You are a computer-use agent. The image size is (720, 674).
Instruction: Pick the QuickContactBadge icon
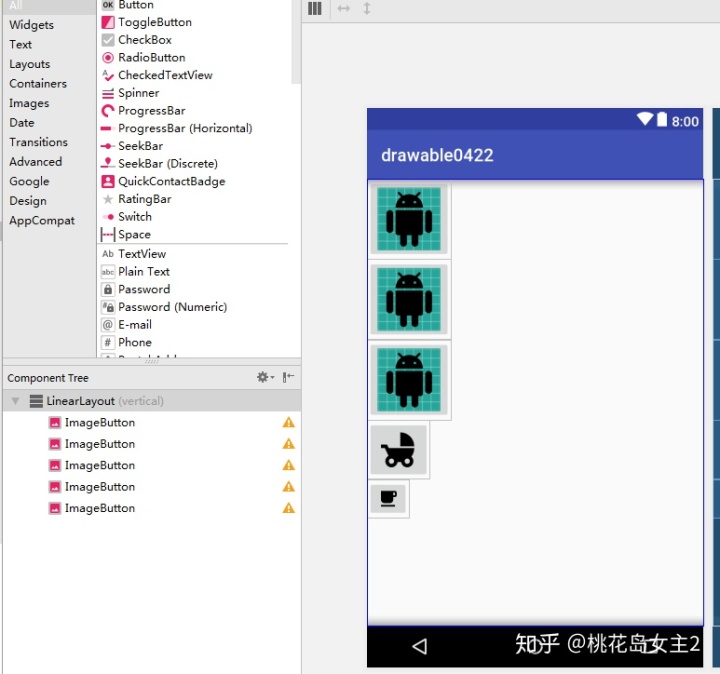point(107,181)
